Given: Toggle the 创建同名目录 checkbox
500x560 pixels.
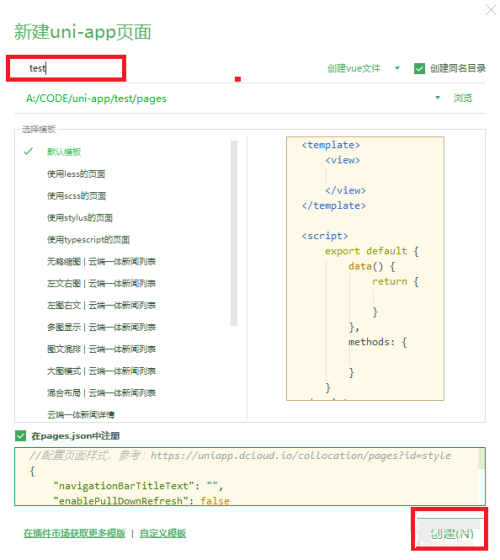Looking at the screenshot, I should 419,68.
